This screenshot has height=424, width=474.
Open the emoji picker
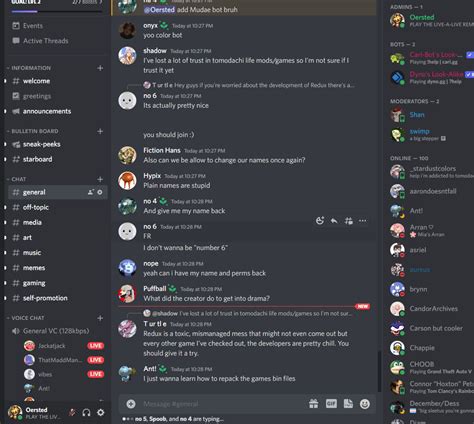coord(365,404)
